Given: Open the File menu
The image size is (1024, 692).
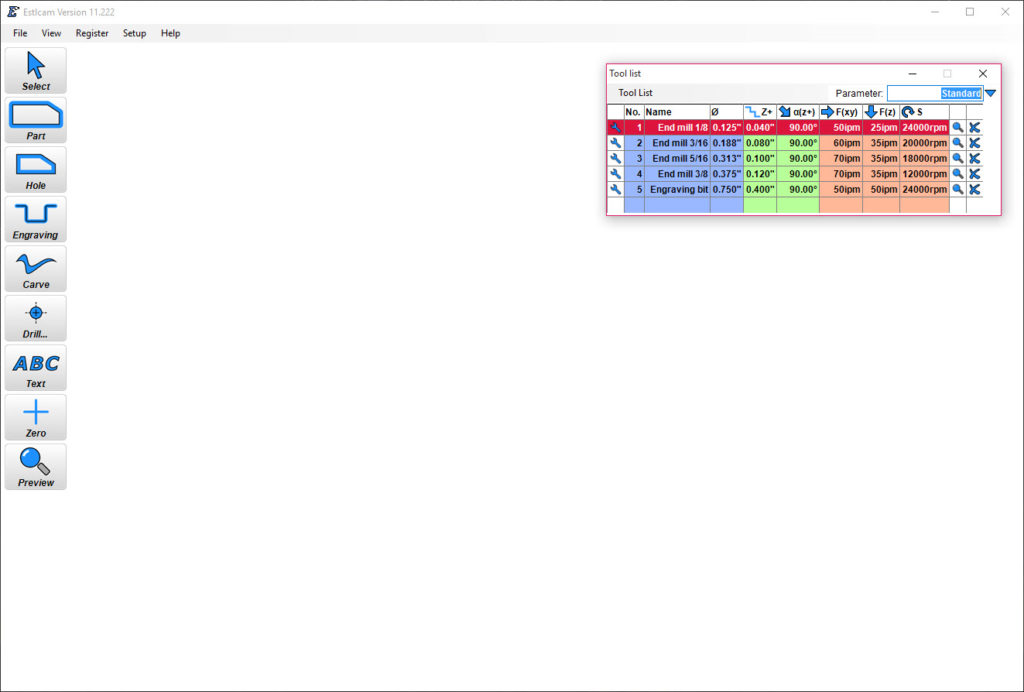Looking at the screenshot, I should (x=20, y=33).
